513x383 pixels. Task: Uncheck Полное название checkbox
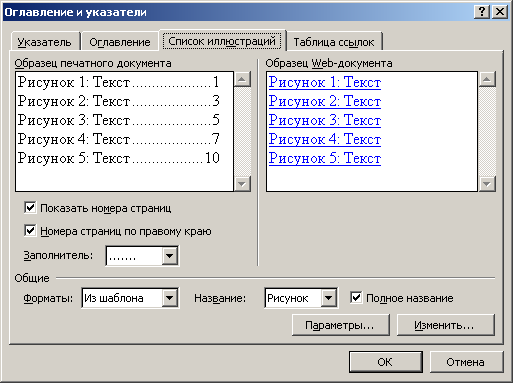(x=356, y=297)
